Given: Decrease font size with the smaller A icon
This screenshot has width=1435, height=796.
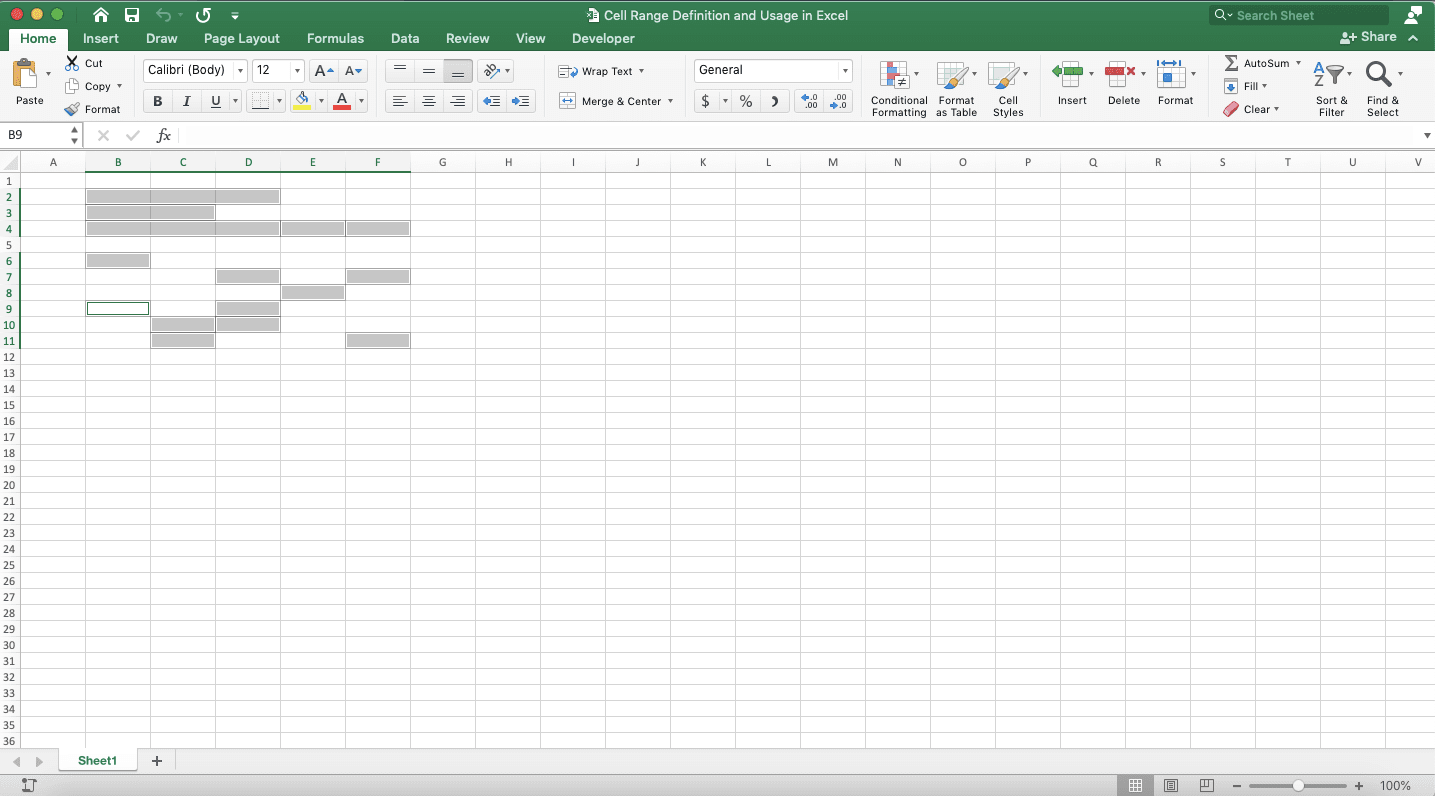Looking at the screenshot, I should (354, 71).
